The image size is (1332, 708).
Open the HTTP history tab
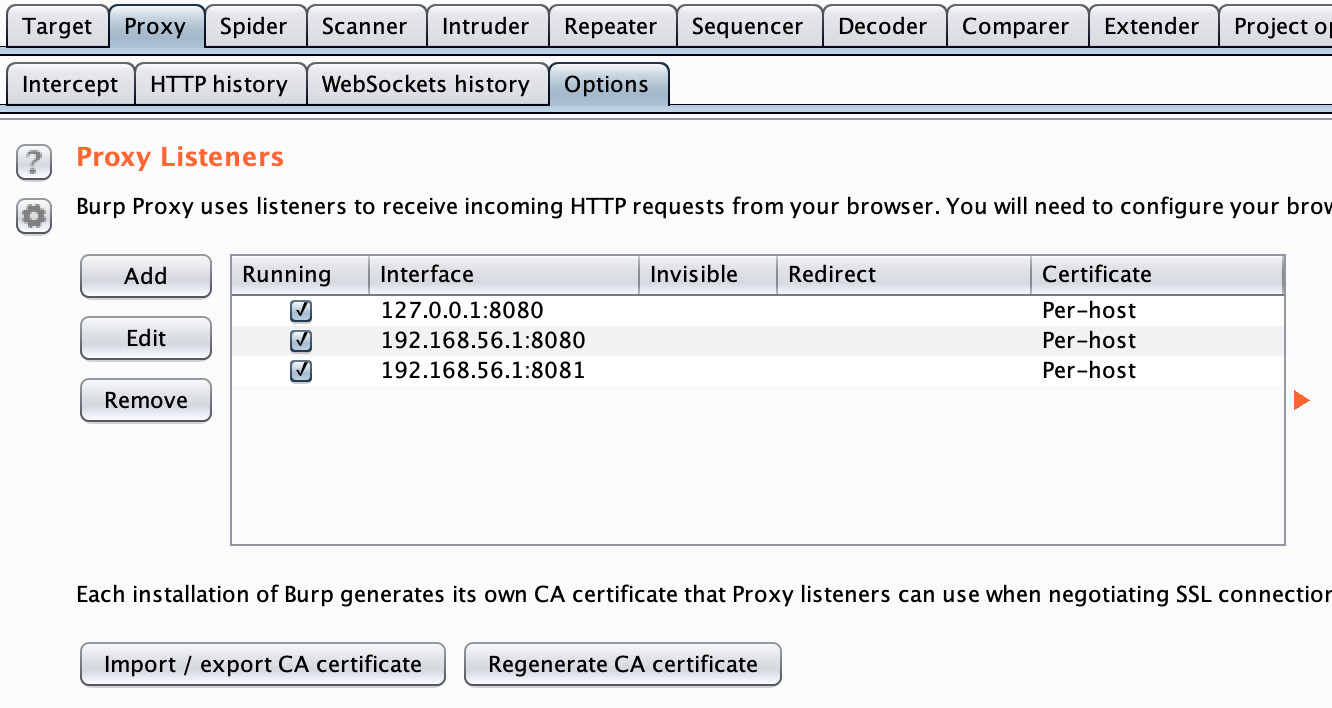point(220,84)
